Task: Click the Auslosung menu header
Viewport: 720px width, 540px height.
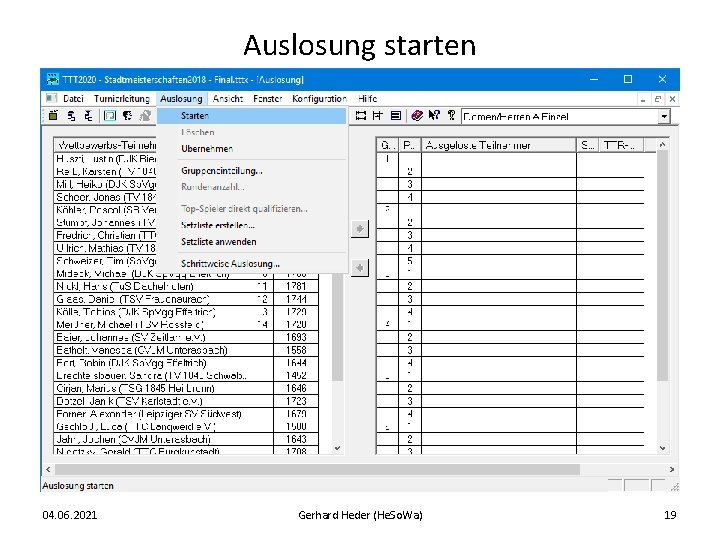Action: (x=181, y=99)
